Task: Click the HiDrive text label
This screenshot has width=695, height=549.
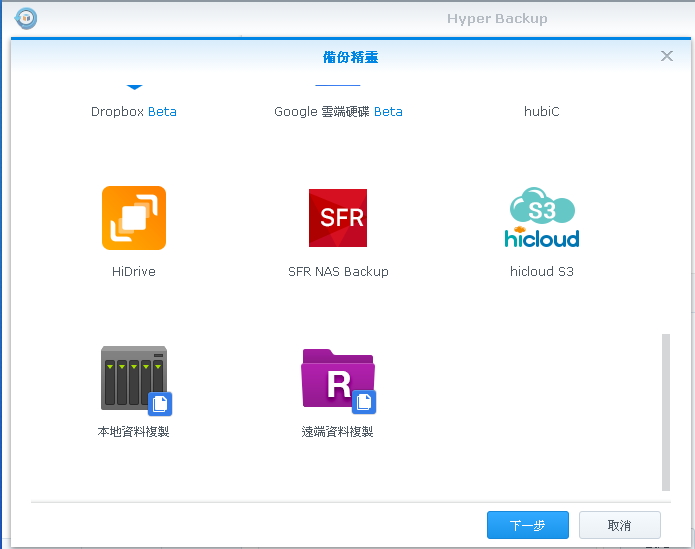Action: click(134, 272)
